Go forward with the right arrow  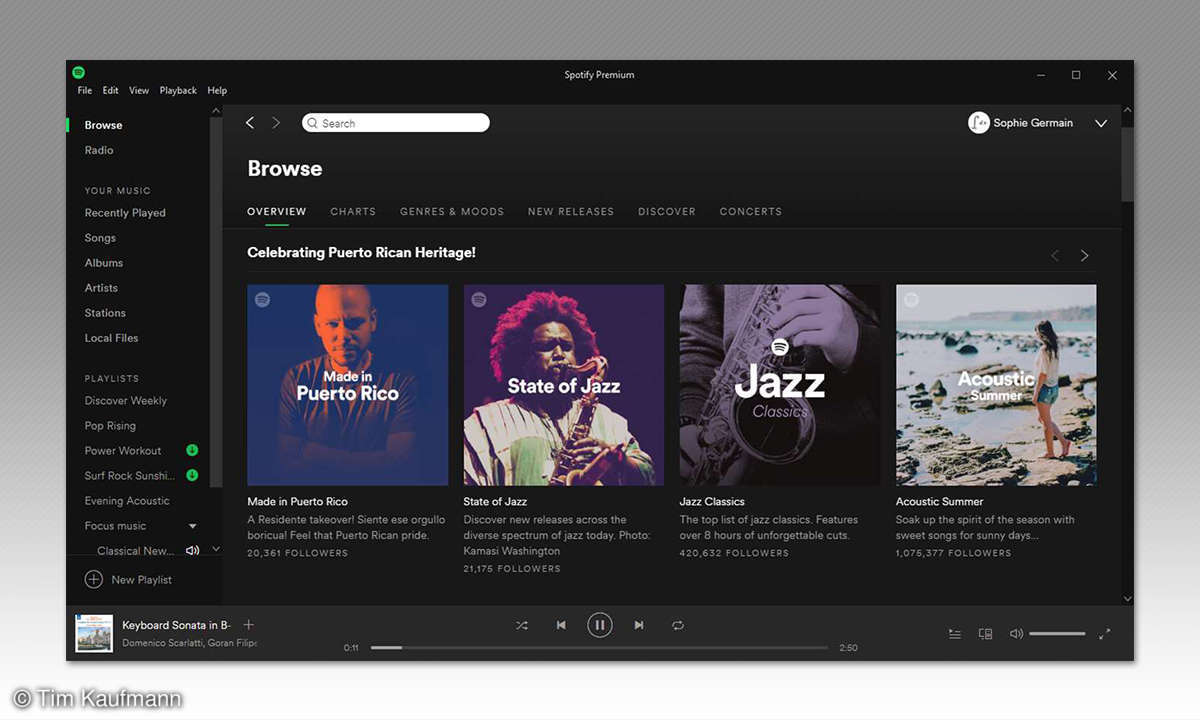coord(276,123)
